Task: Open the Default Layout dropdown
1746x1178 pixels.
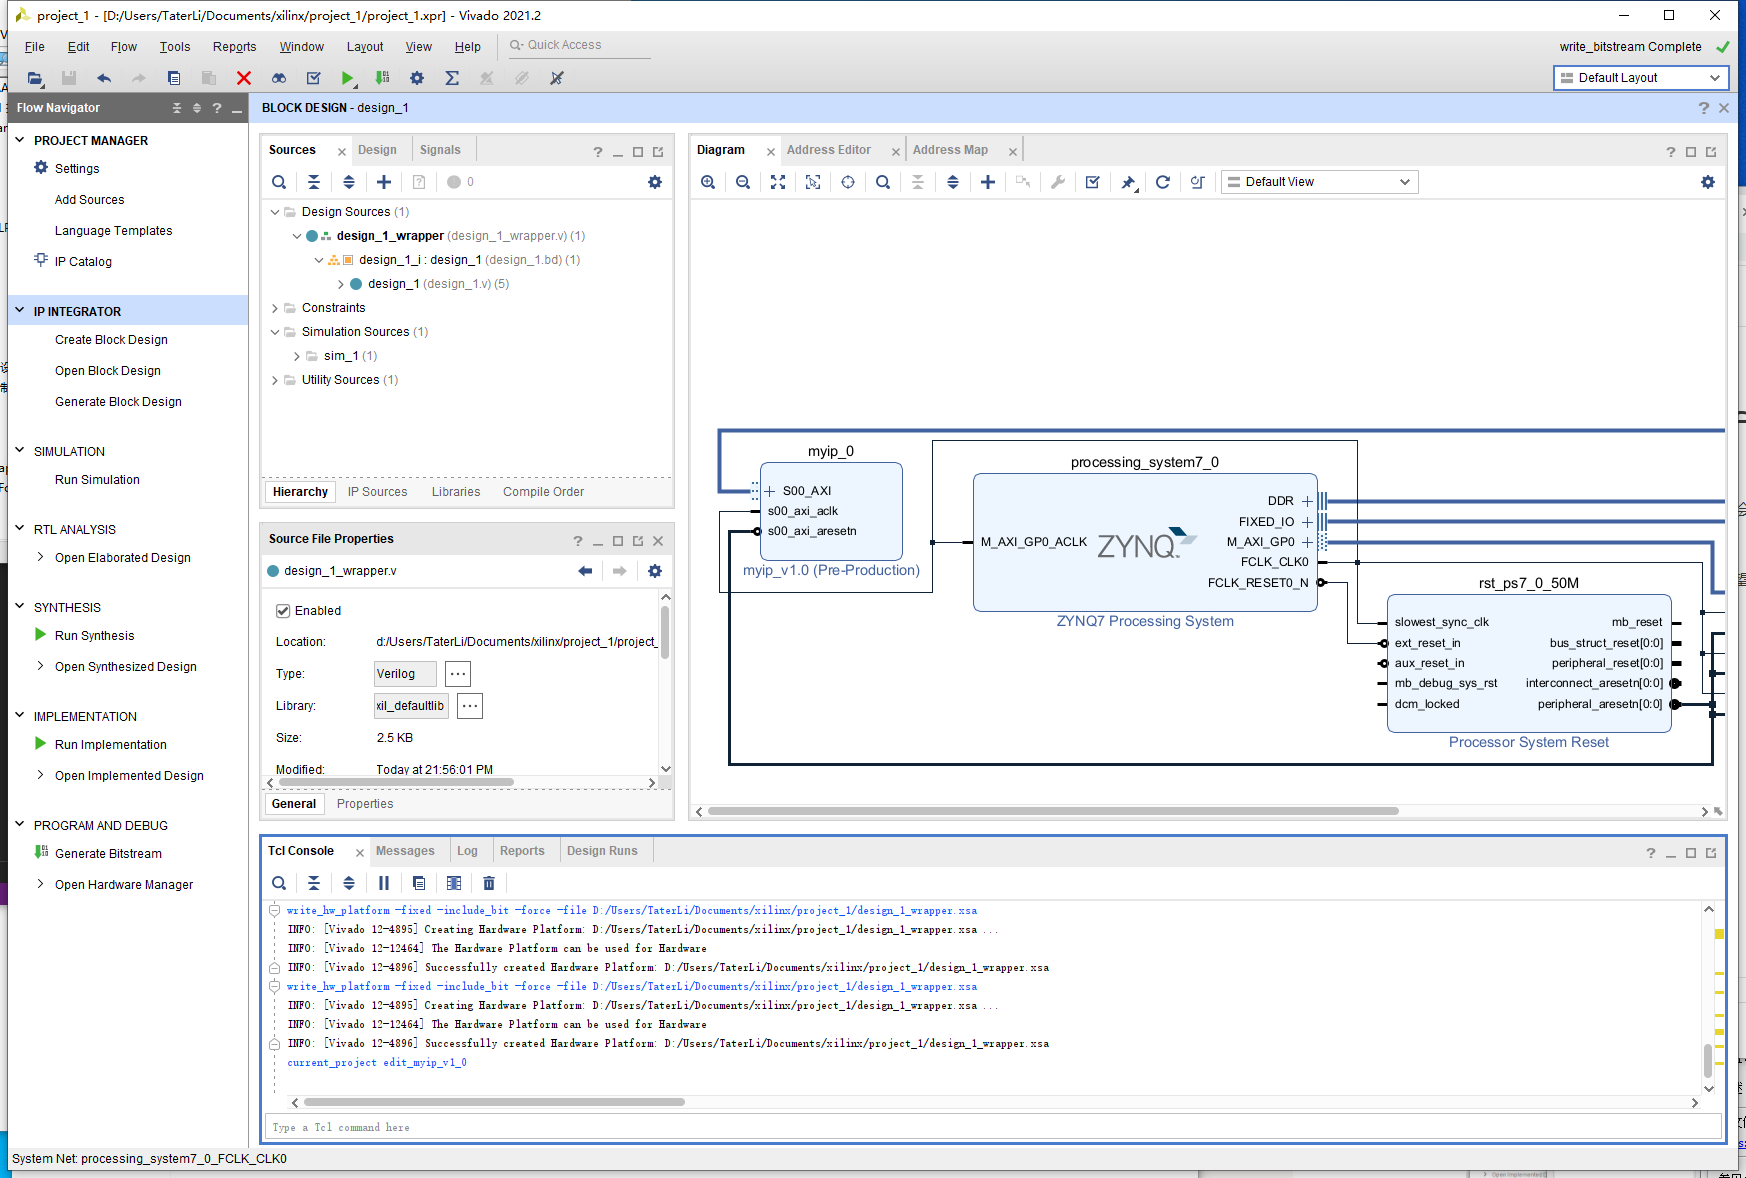Action: [x=1641, y=78]
